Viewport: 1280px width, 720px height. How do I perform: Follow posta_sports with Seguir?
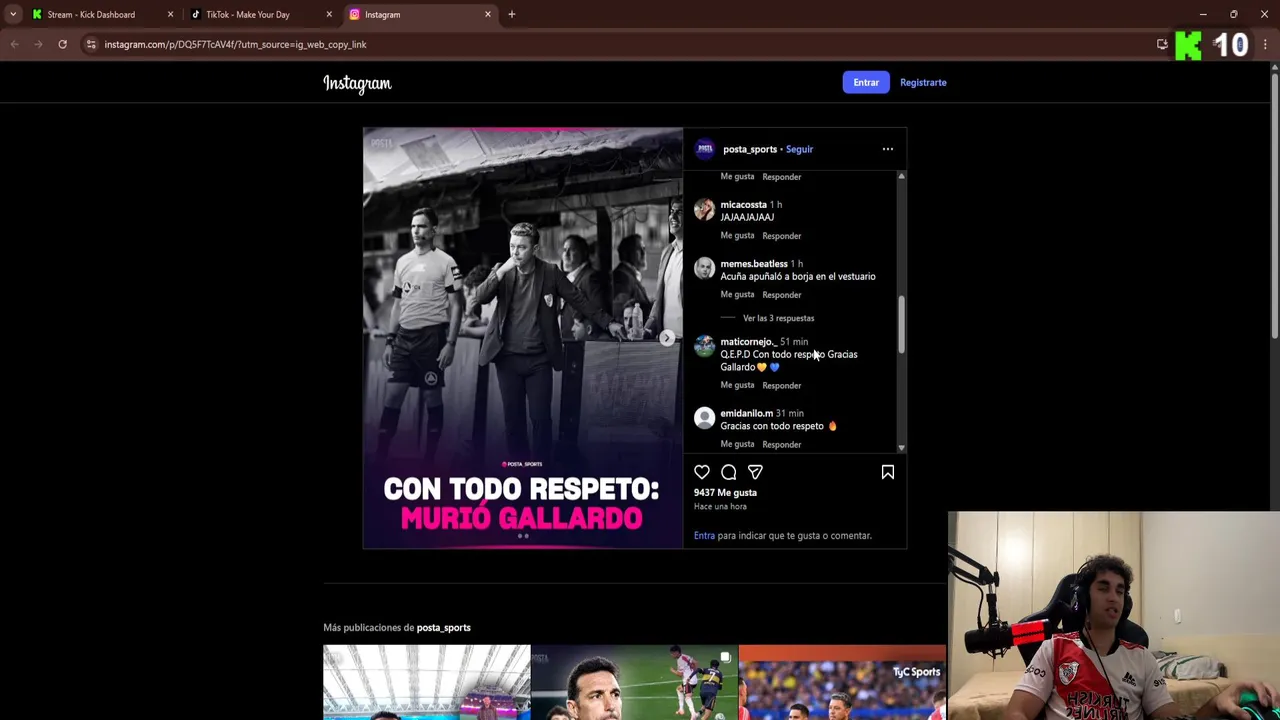799,149
